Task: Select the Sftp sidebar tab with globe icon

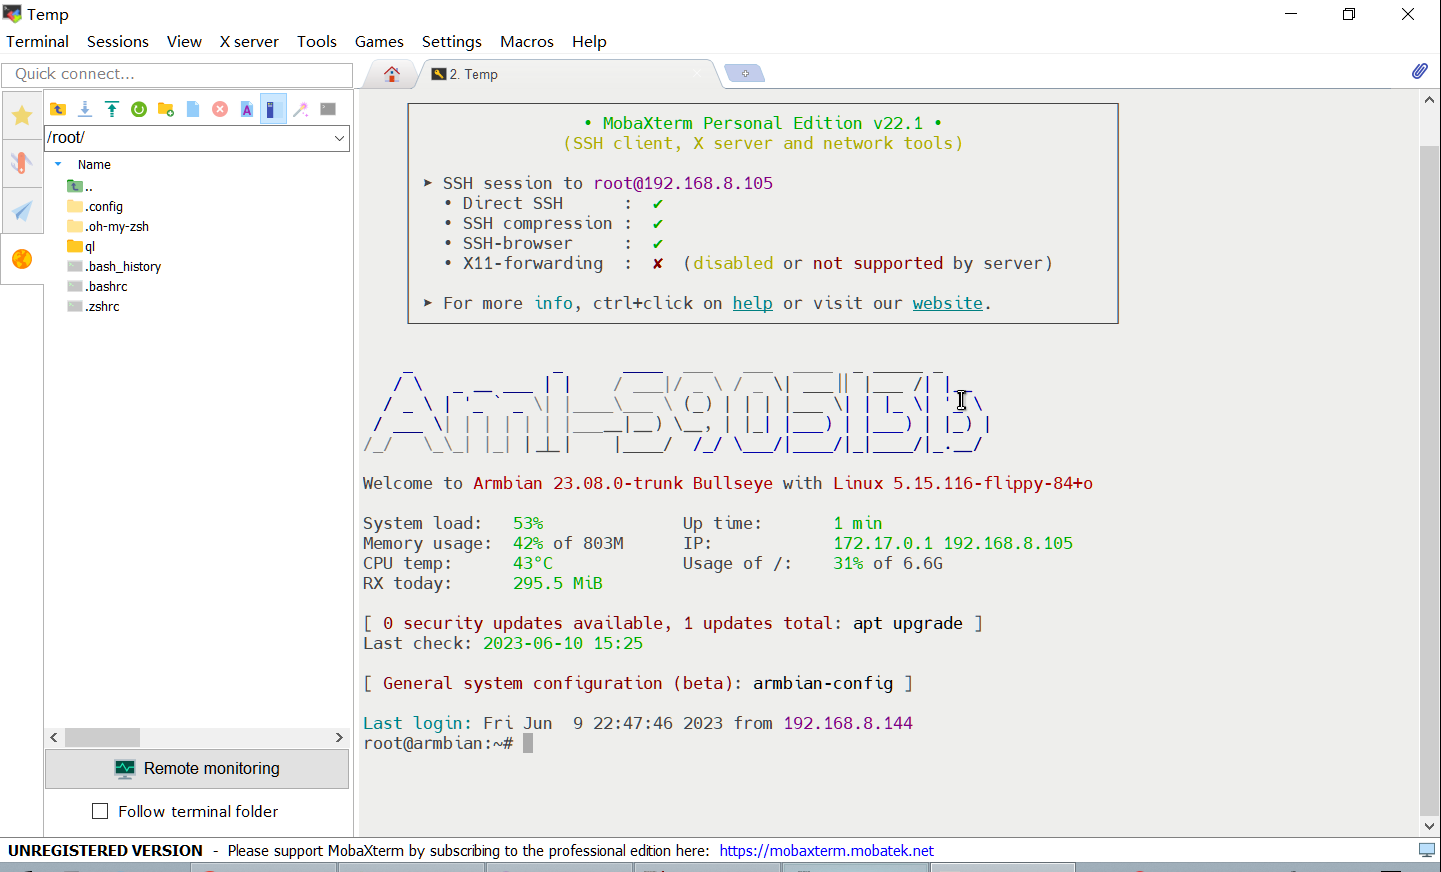Action: click(x=22, y=259)
